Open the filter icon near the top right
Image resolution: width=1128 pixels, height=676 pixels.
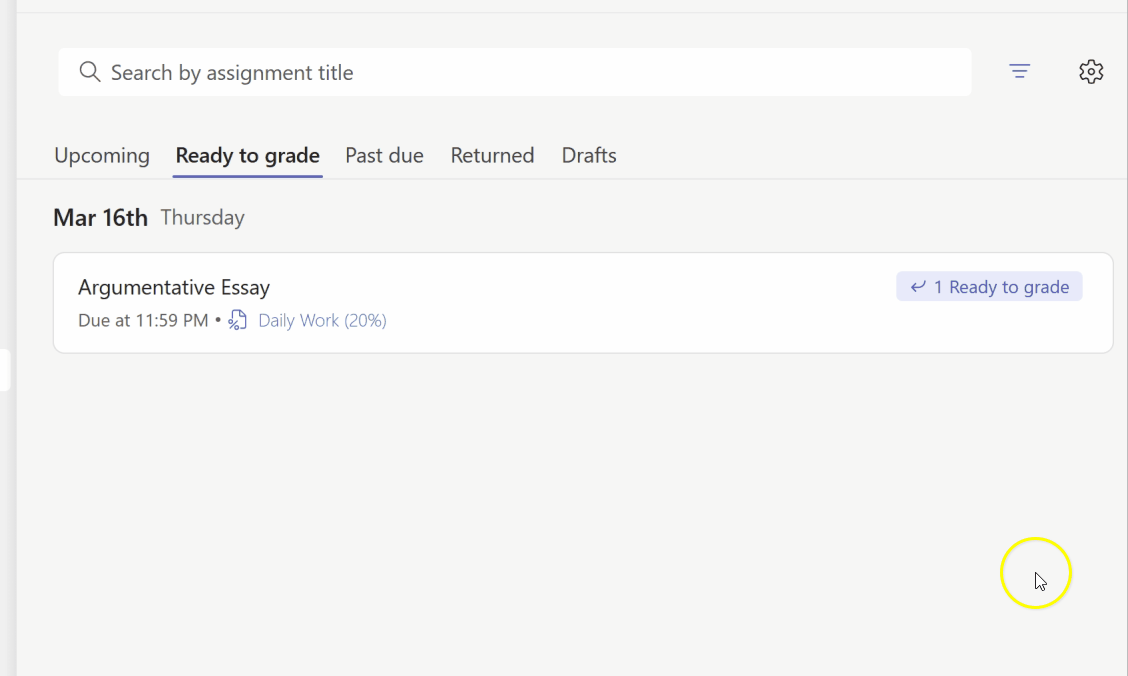1019,71
